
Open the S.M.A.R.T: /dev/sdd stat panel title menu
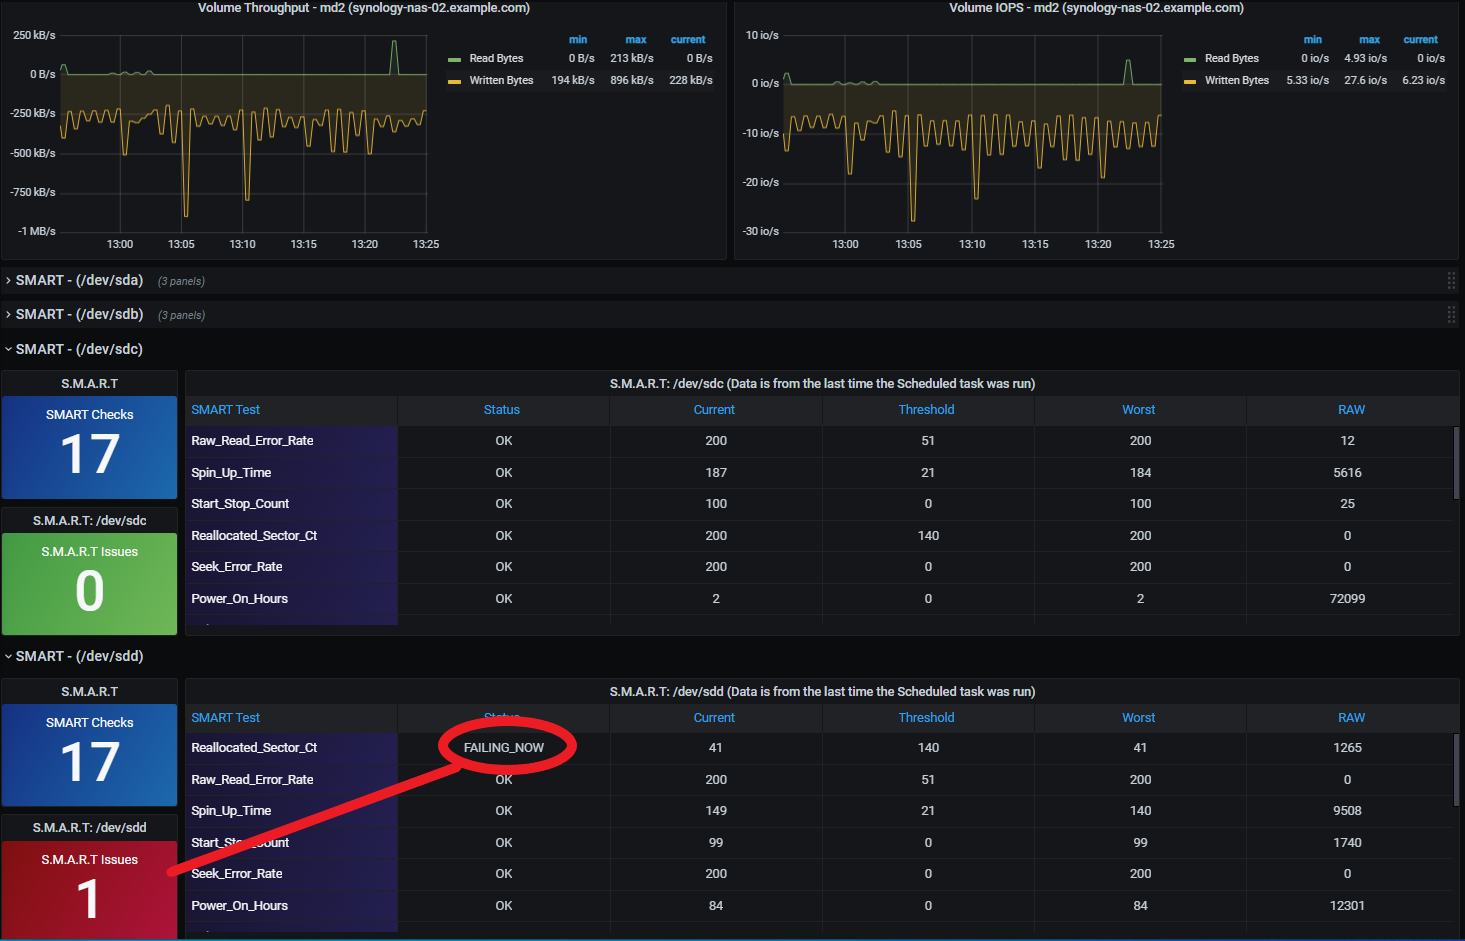click(90, 828)
